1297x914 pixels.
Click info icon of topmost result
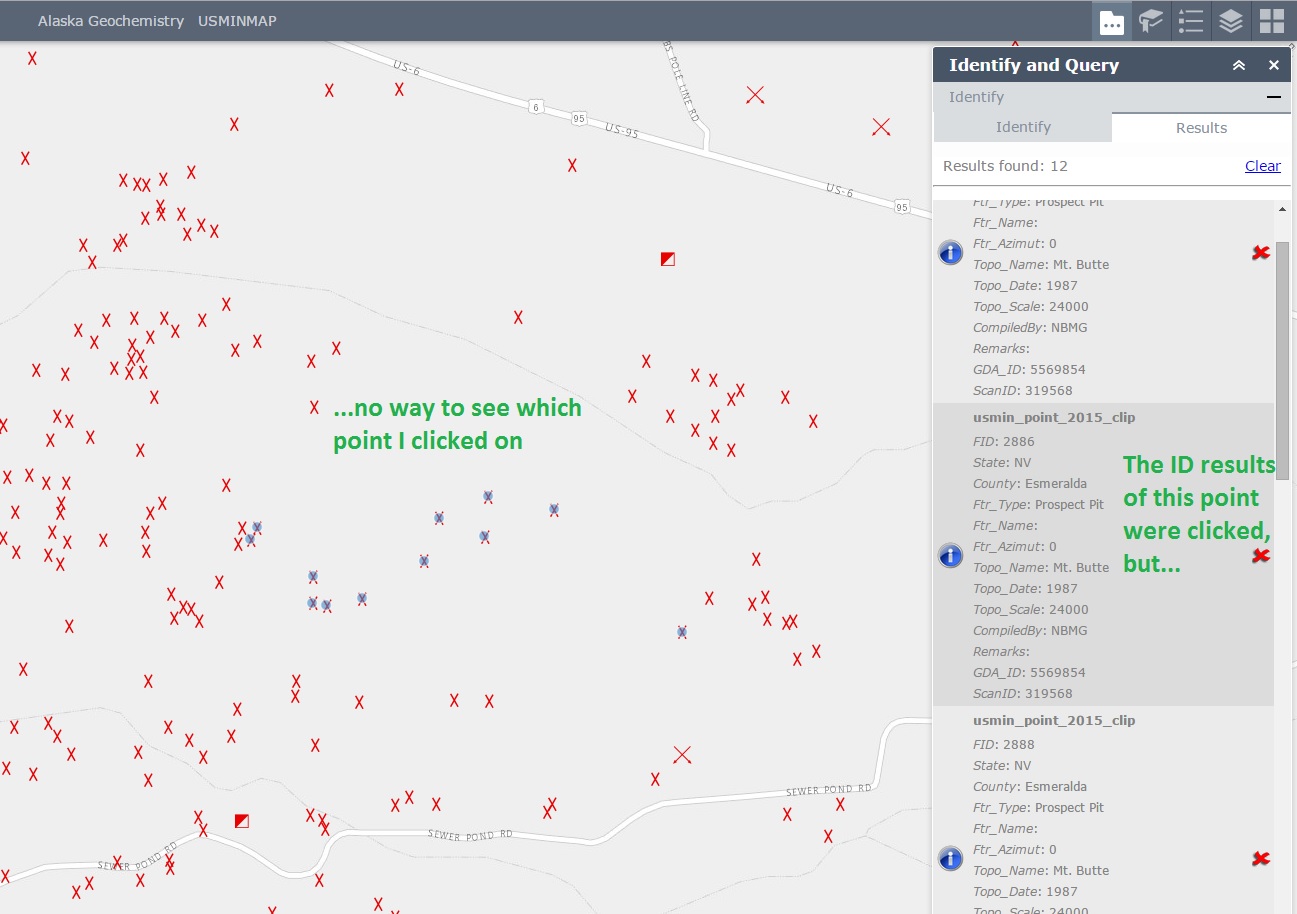coord(950,252)
